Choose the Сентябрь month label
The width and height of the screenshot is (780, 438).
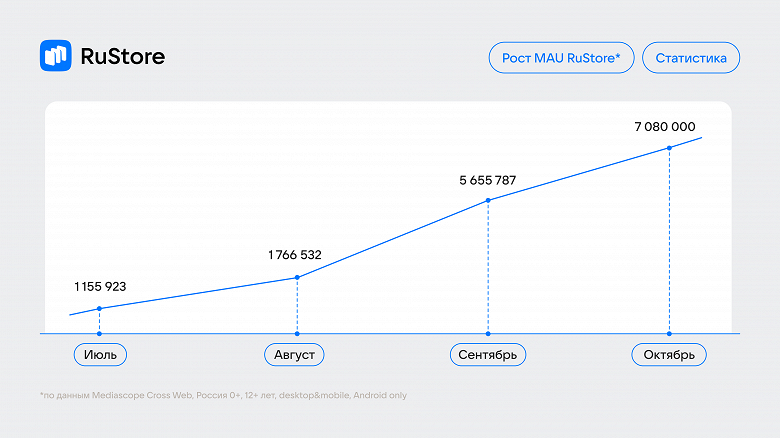pyautogui.click(x=488, y=354)
